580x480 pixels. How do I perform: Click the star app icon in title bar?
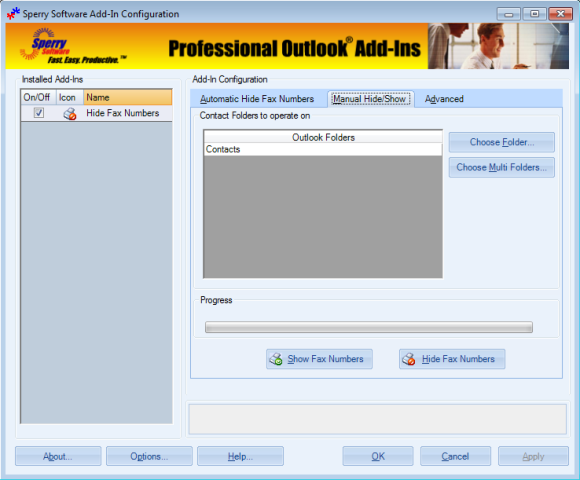pyautogui.click(x=13, y=14)
